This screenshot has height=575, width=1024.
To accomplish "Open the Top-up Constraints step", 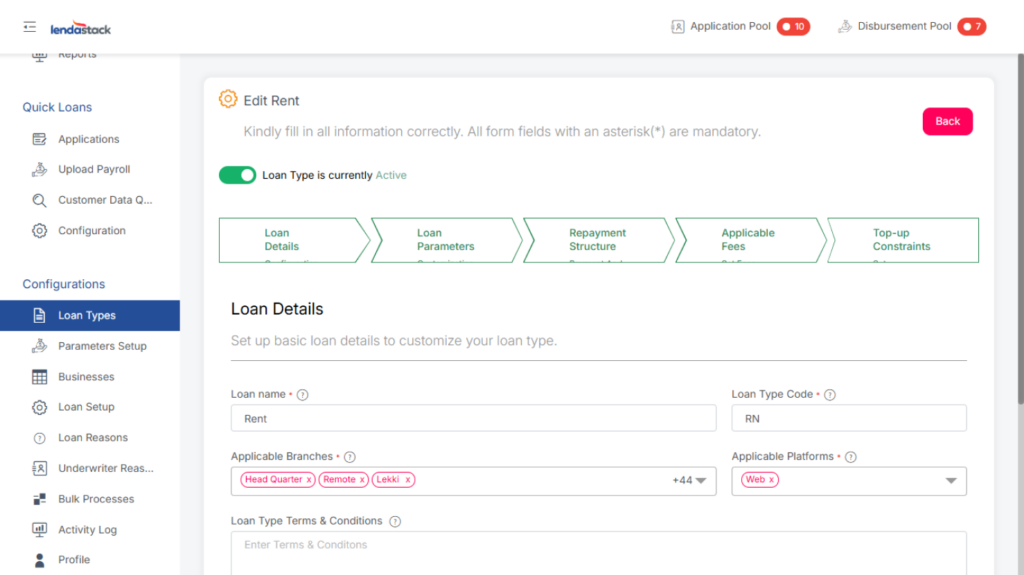I will click(901, 240).
